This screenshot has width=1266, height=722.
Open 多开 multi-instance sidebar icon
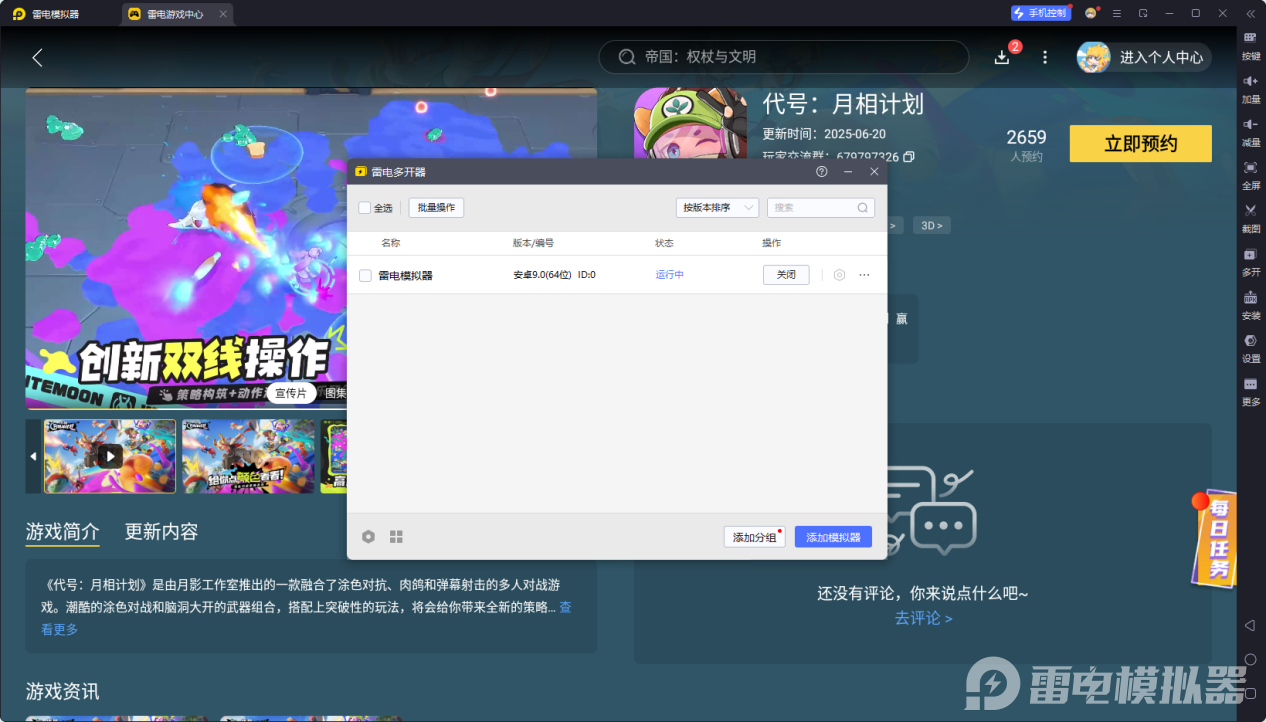coord(1250,261)
